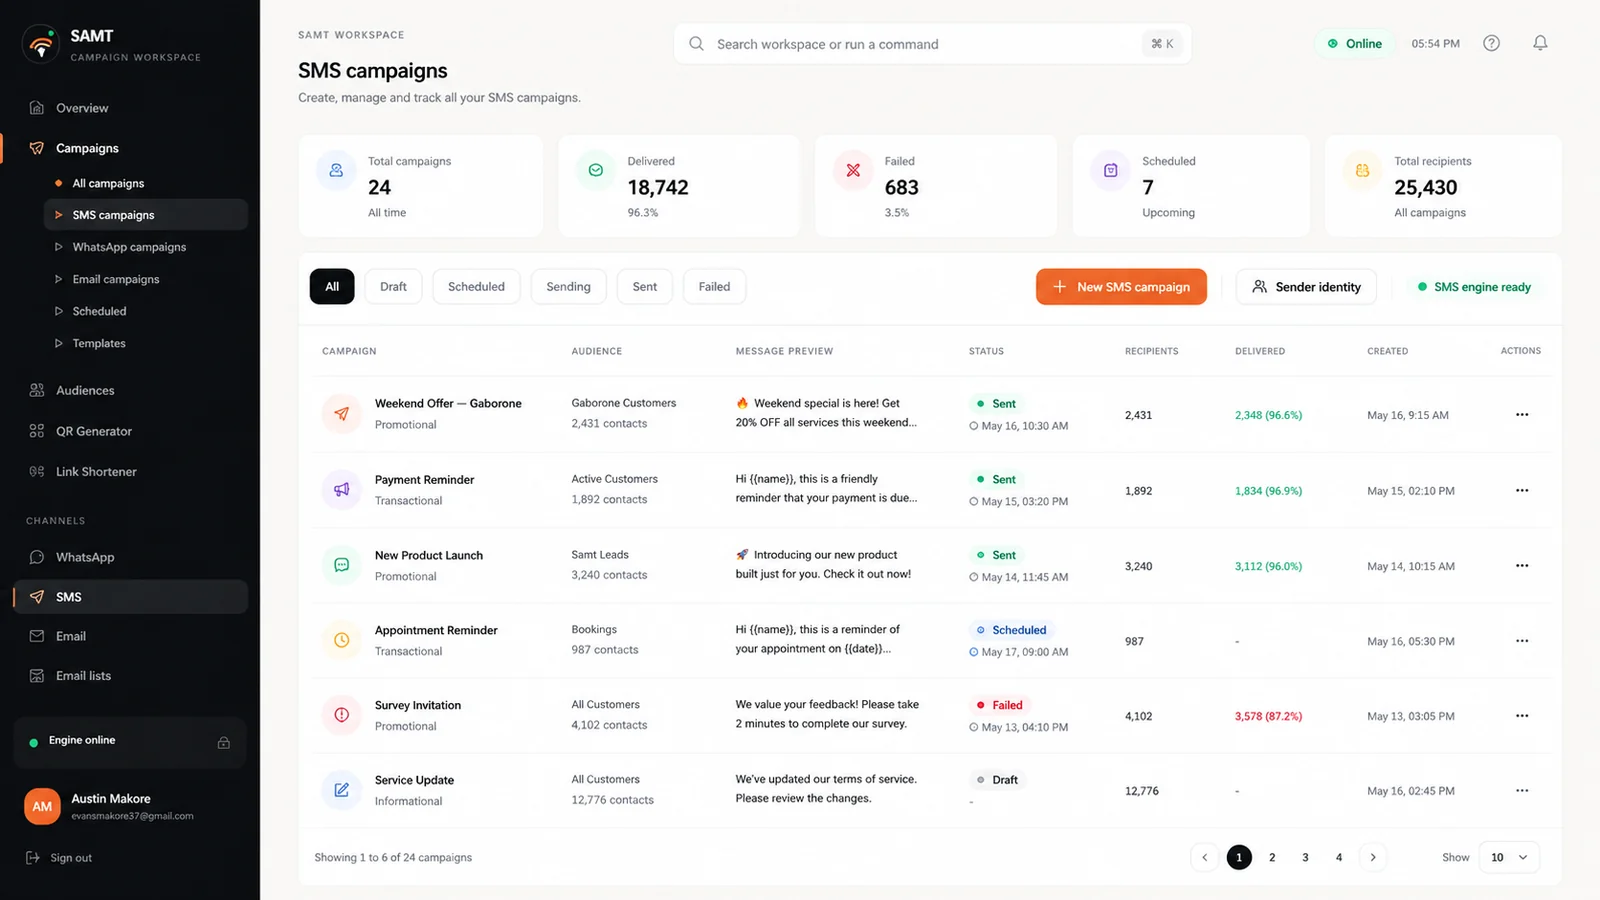
Task: Expand the WhatsApp campaigns tree item
Action: pyautogui.click(x=146, y=247)
